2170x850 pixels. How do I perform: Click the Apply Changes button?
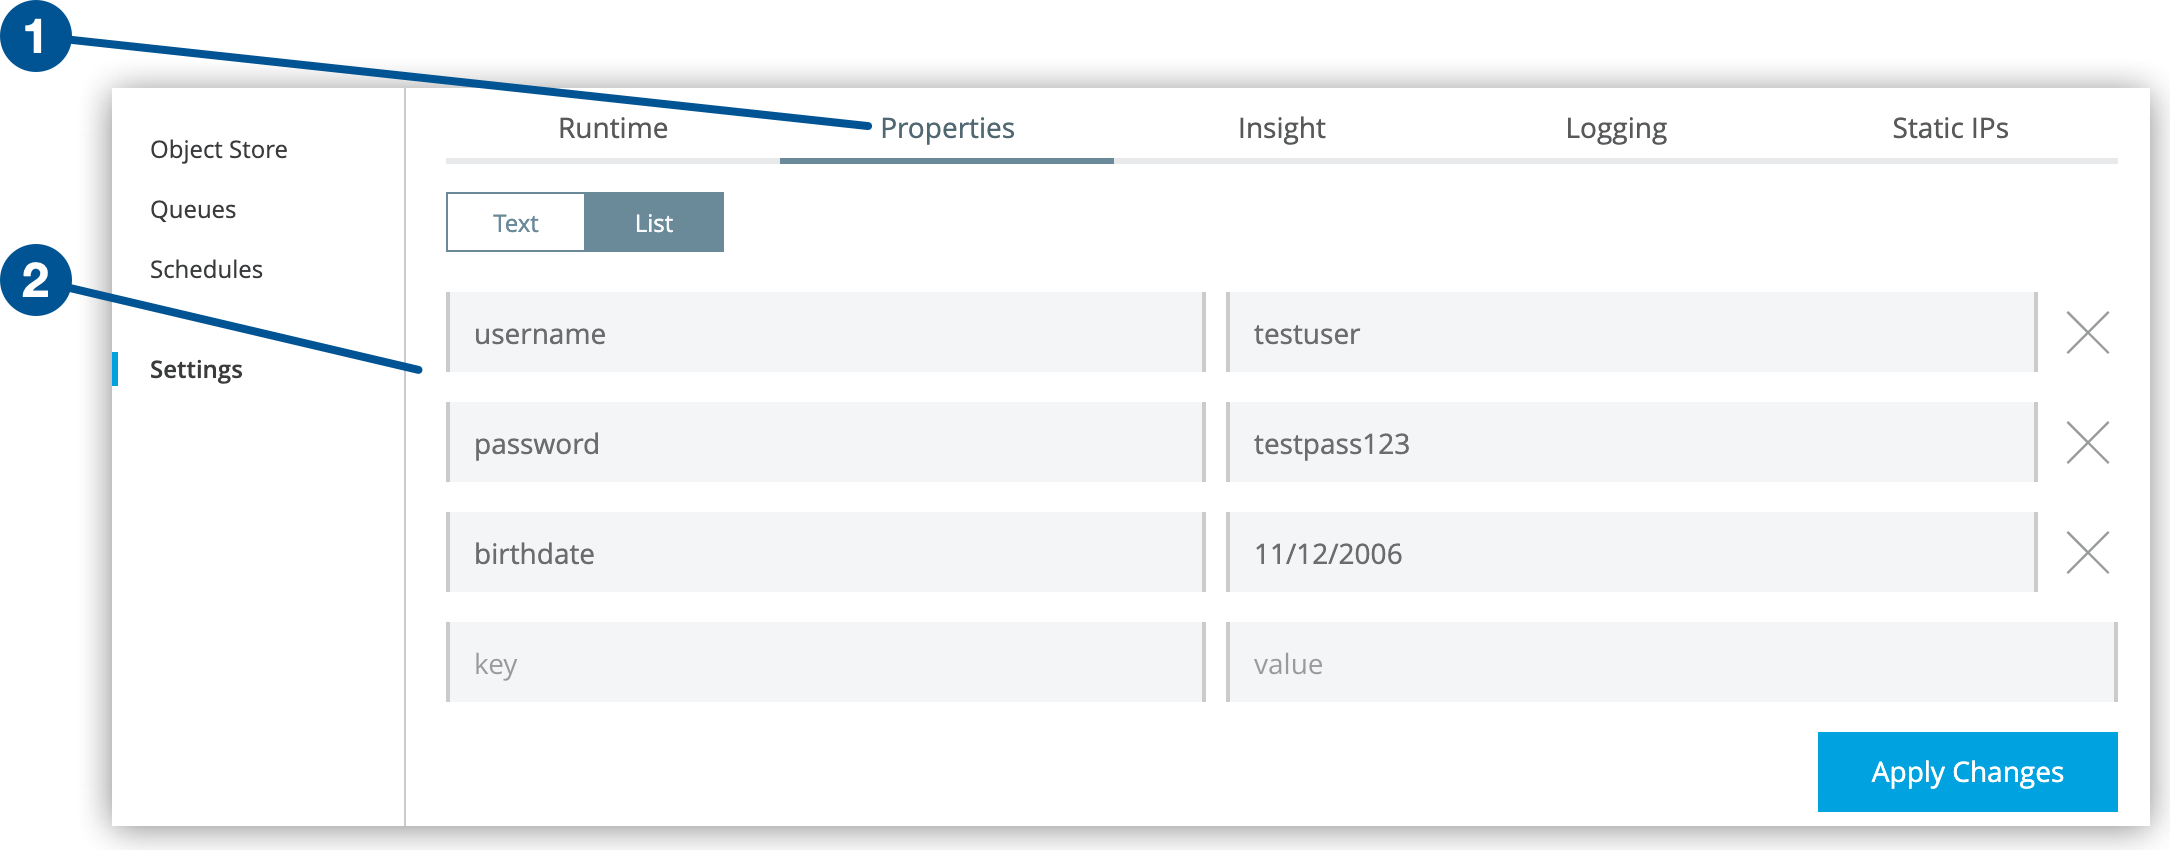click(x=1967, y=772)
